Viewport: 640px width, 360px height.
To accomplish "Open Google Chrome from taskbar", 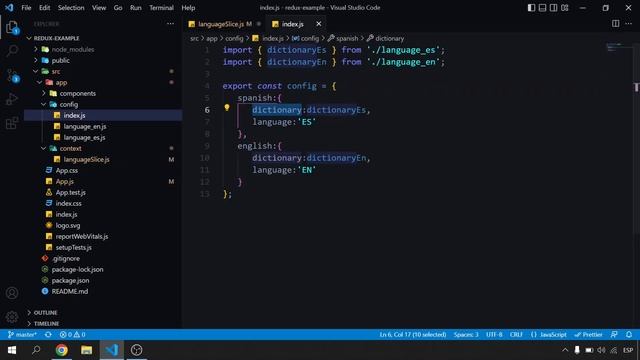I will (62, 350).
